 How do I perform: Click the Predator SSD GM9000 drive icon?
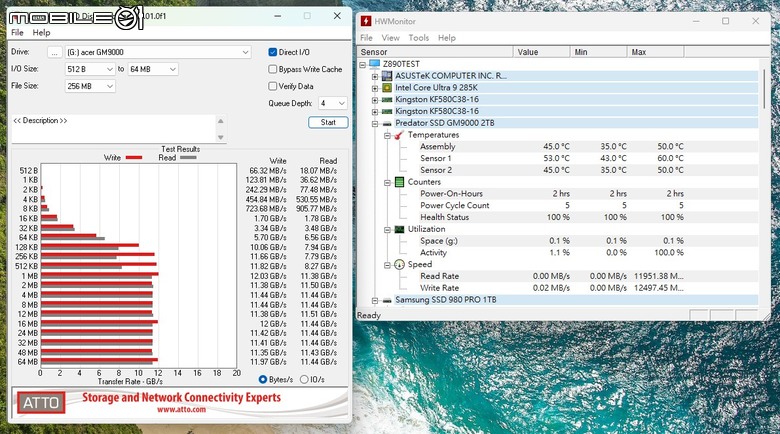coord(387,123)
